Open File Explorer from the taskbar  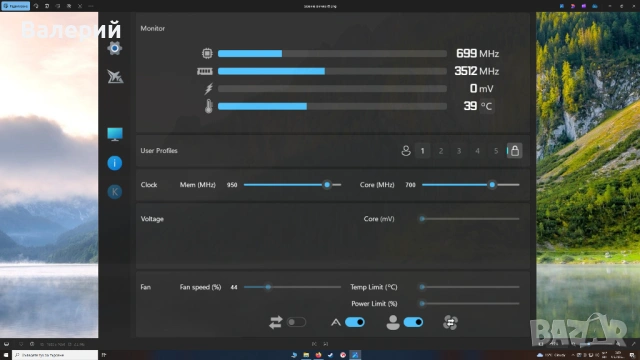306,355
